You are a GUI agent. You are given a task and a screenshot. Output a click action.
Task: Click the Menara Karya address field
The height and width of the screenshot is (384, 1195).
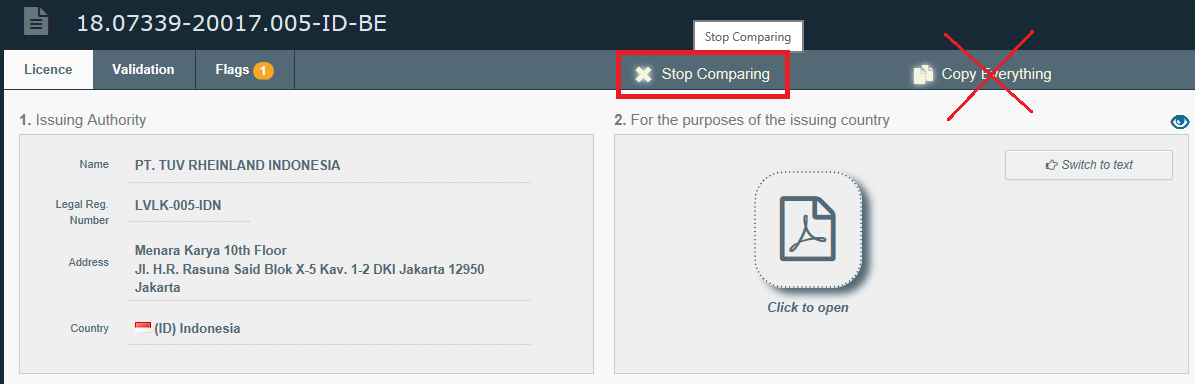[330, 270]
